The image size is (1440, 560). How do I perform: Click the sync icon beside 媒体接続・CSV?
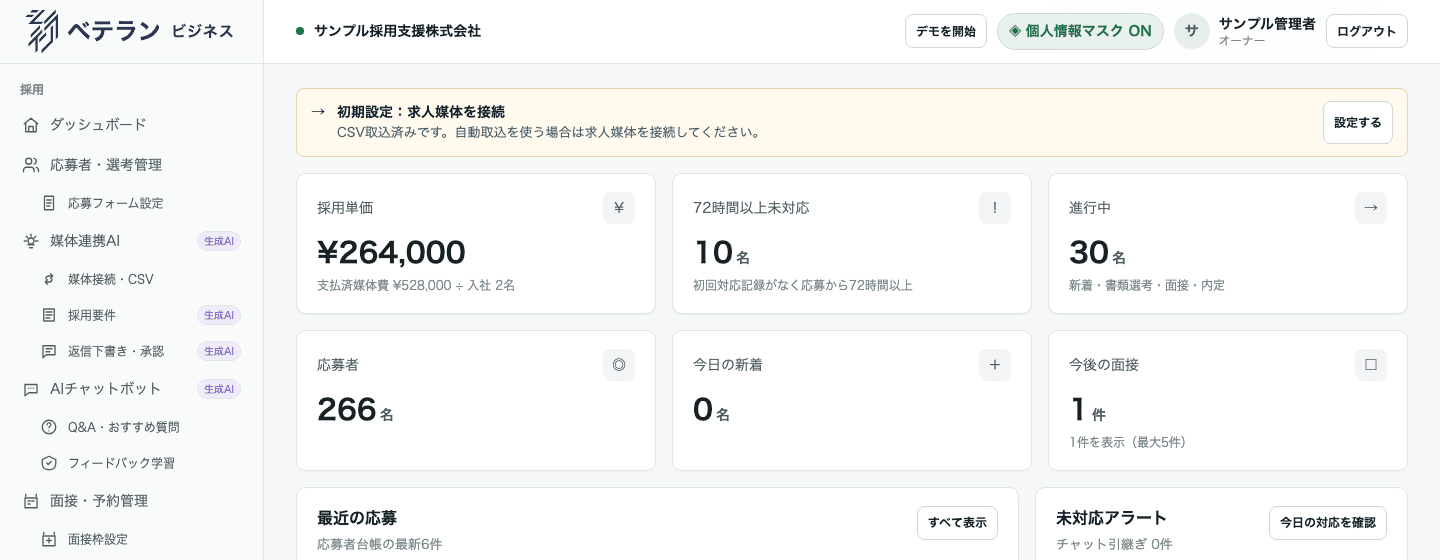(49, 279)
